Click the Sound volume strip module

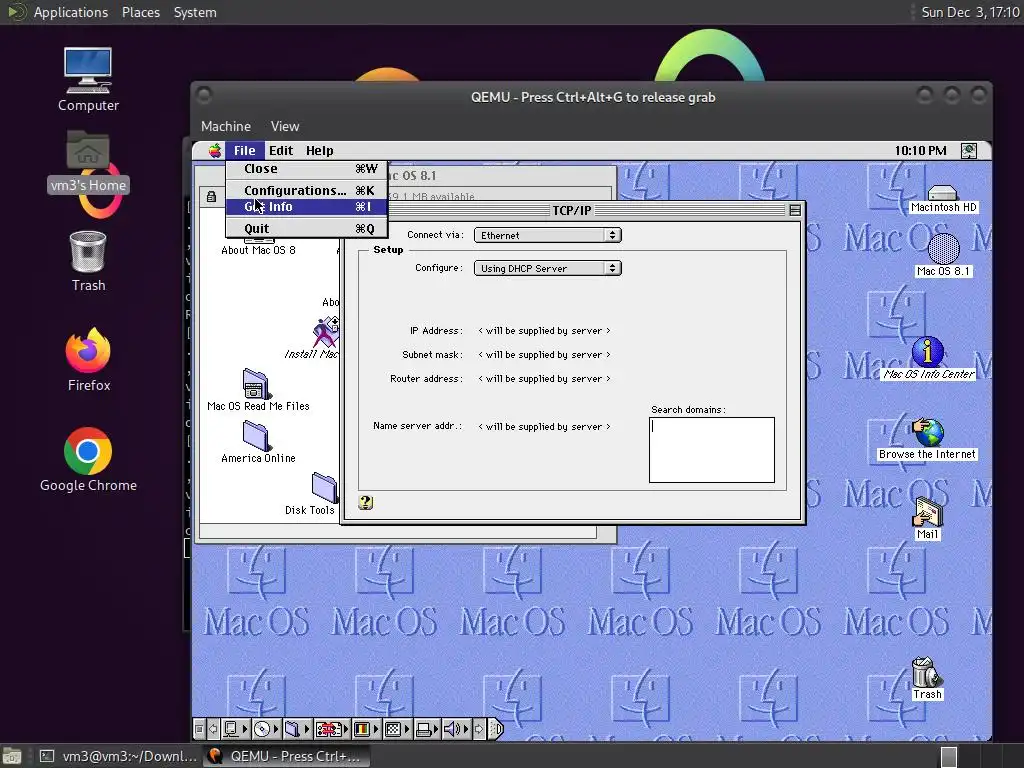pos(456,729)
